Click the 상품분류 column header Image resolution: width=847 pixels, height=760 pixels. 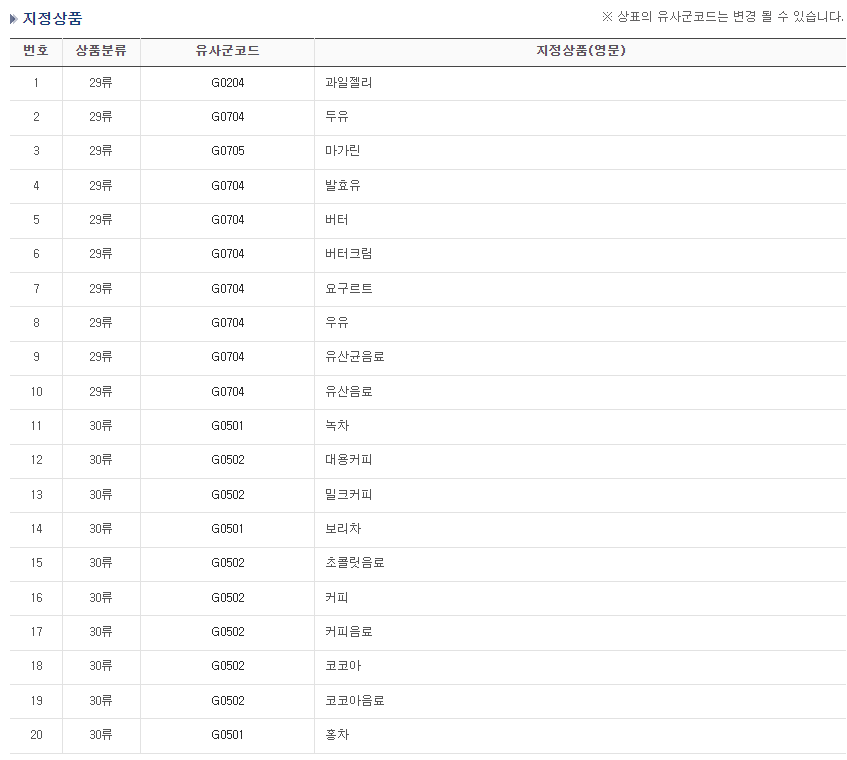coord(101,52)
